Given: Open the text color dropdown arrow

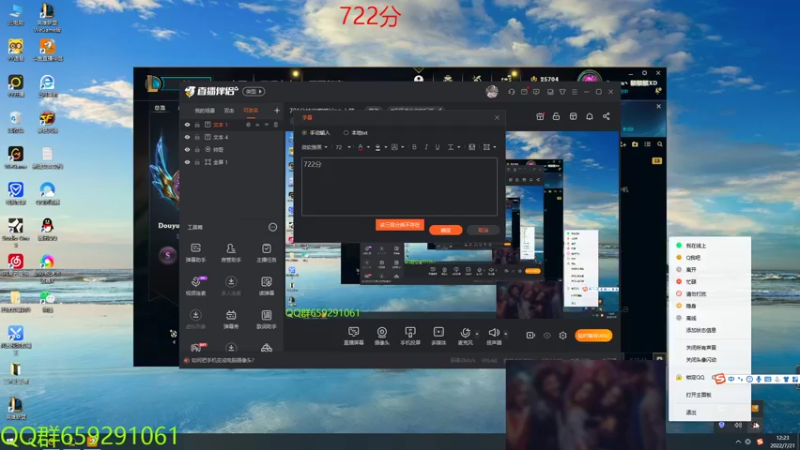Looking at the screenshot, I should pos(368,147).
